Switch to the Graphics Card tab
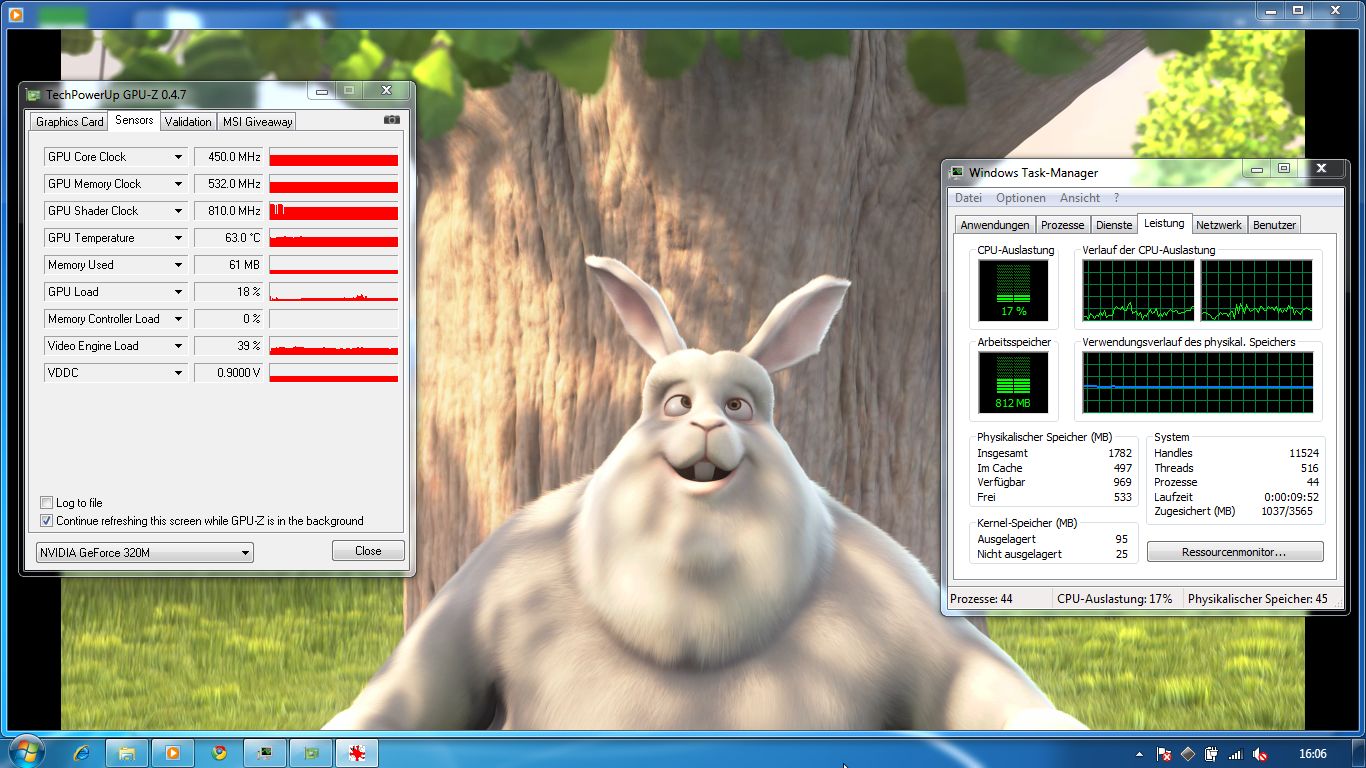The width and height of the screenshot is (1366, 768). [x=69, y=122]
